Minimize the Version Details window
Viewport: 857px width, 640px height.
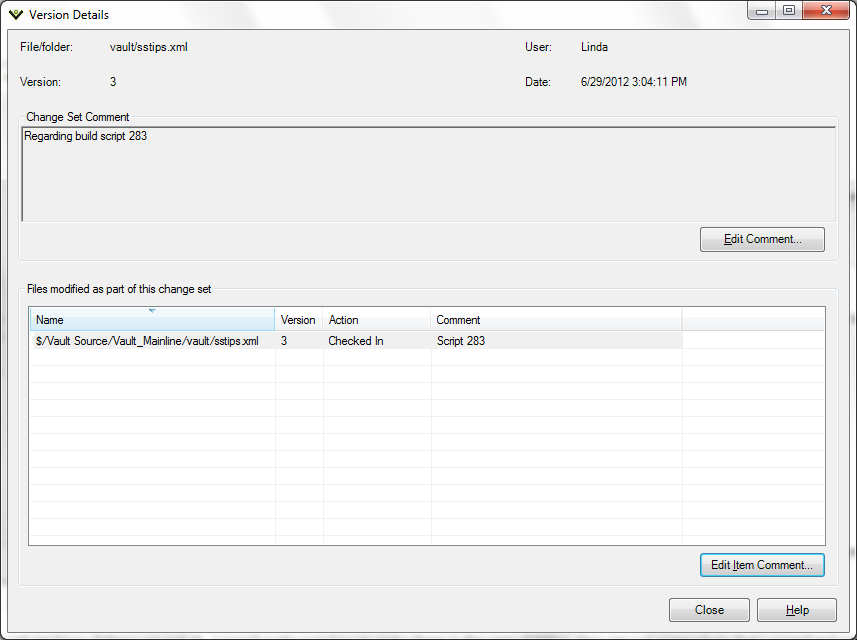click(x=763, y=11)
